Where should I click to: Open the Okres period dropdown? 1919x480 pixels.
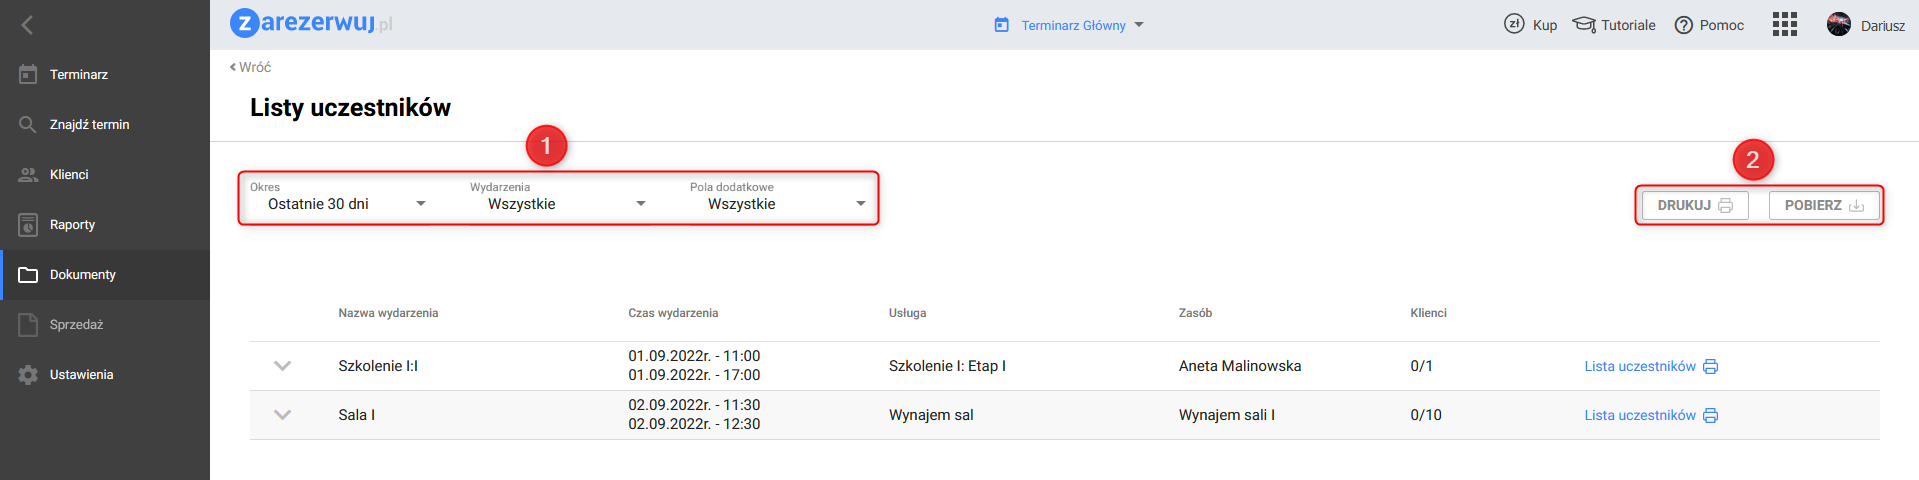pyautogui.click(x=346, y=204)
